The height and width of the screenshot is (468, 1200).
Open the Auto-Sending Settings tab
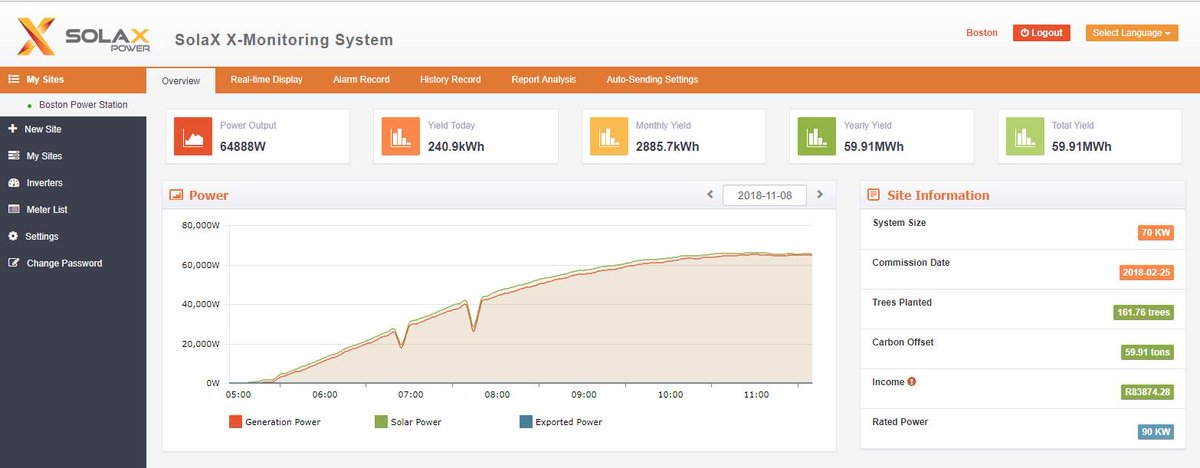[652, 79]
